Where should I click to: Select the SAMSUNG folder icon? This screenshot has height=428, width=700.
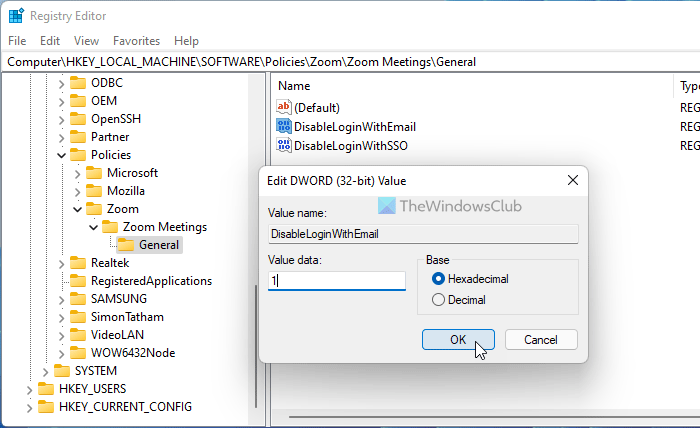click(78, 299)
